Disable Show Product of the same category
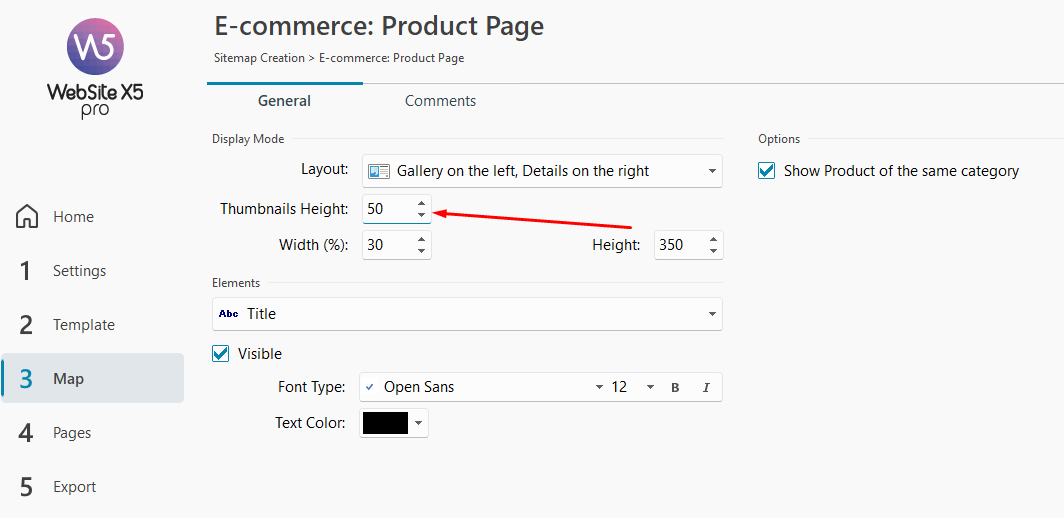This screenshot has width=1064, height=518. [767, 171]
